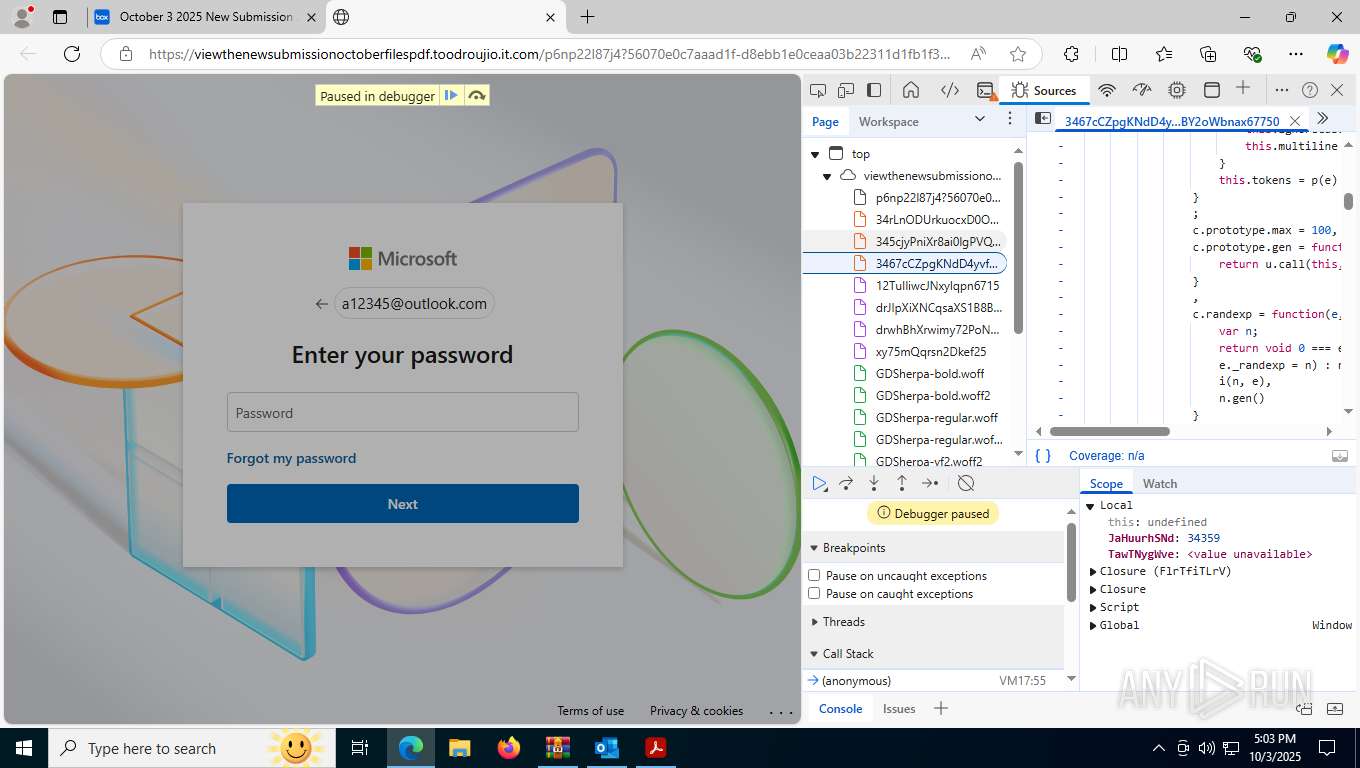Open Firefox from the taskbar
Viewport: 1360px width, 768px height.
[509, 747]
